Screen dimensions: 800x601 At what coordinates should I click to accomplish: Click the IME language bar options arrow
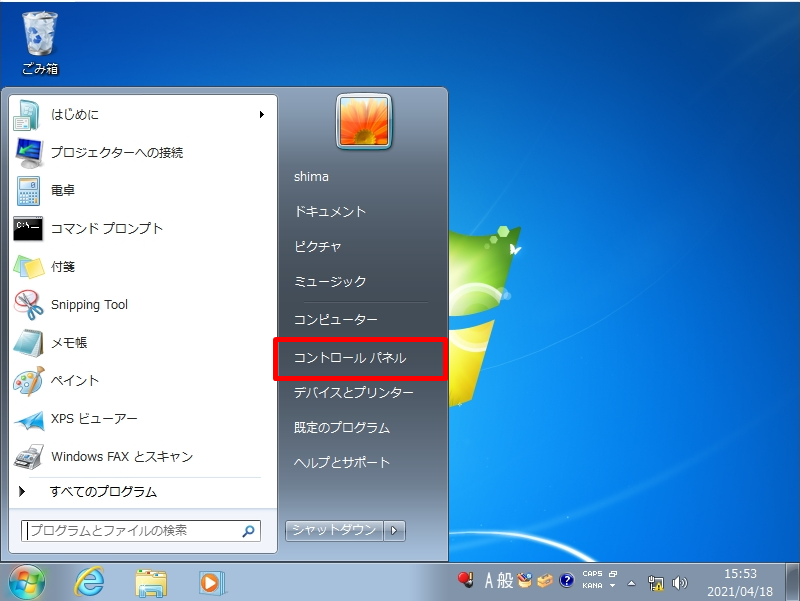click(613, 586)
